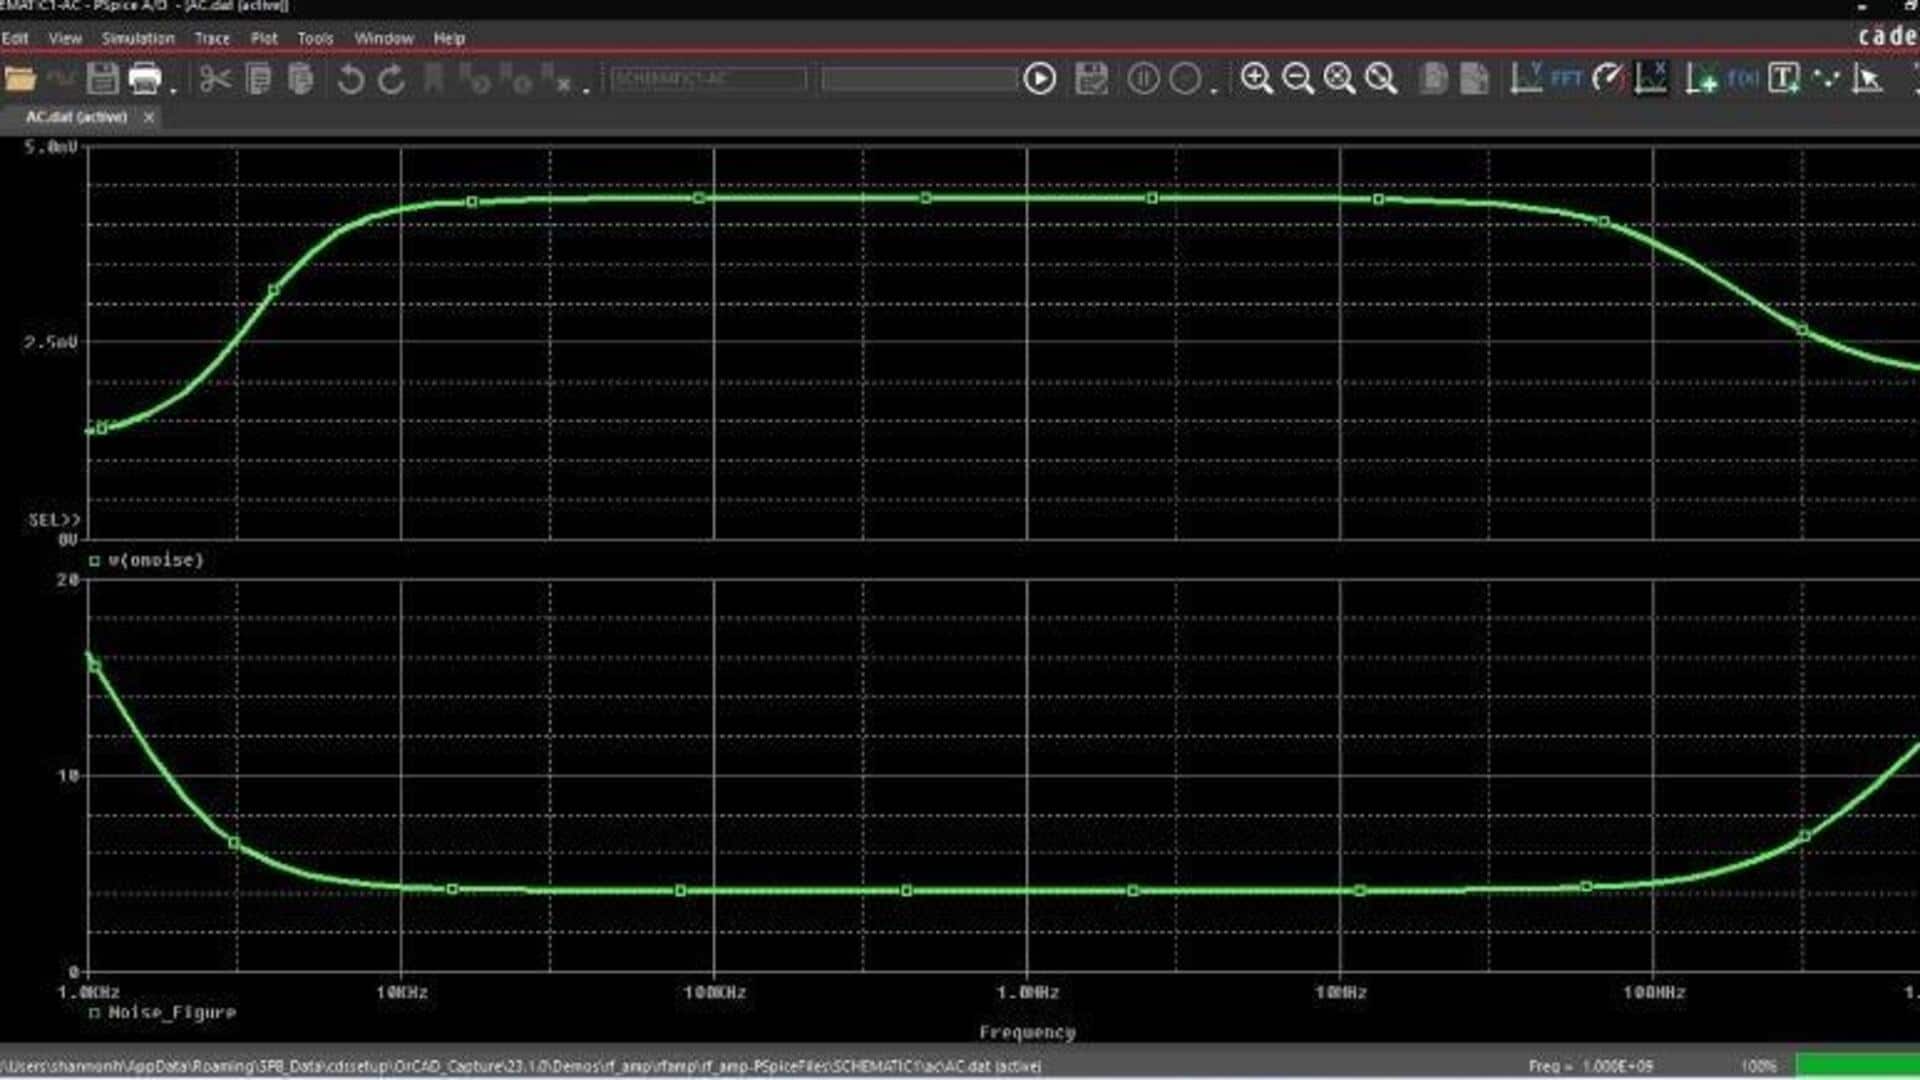The image size is (1920, 1080).
Task: Click the Frequency axis title
Action: [x=1027, y=1032]
